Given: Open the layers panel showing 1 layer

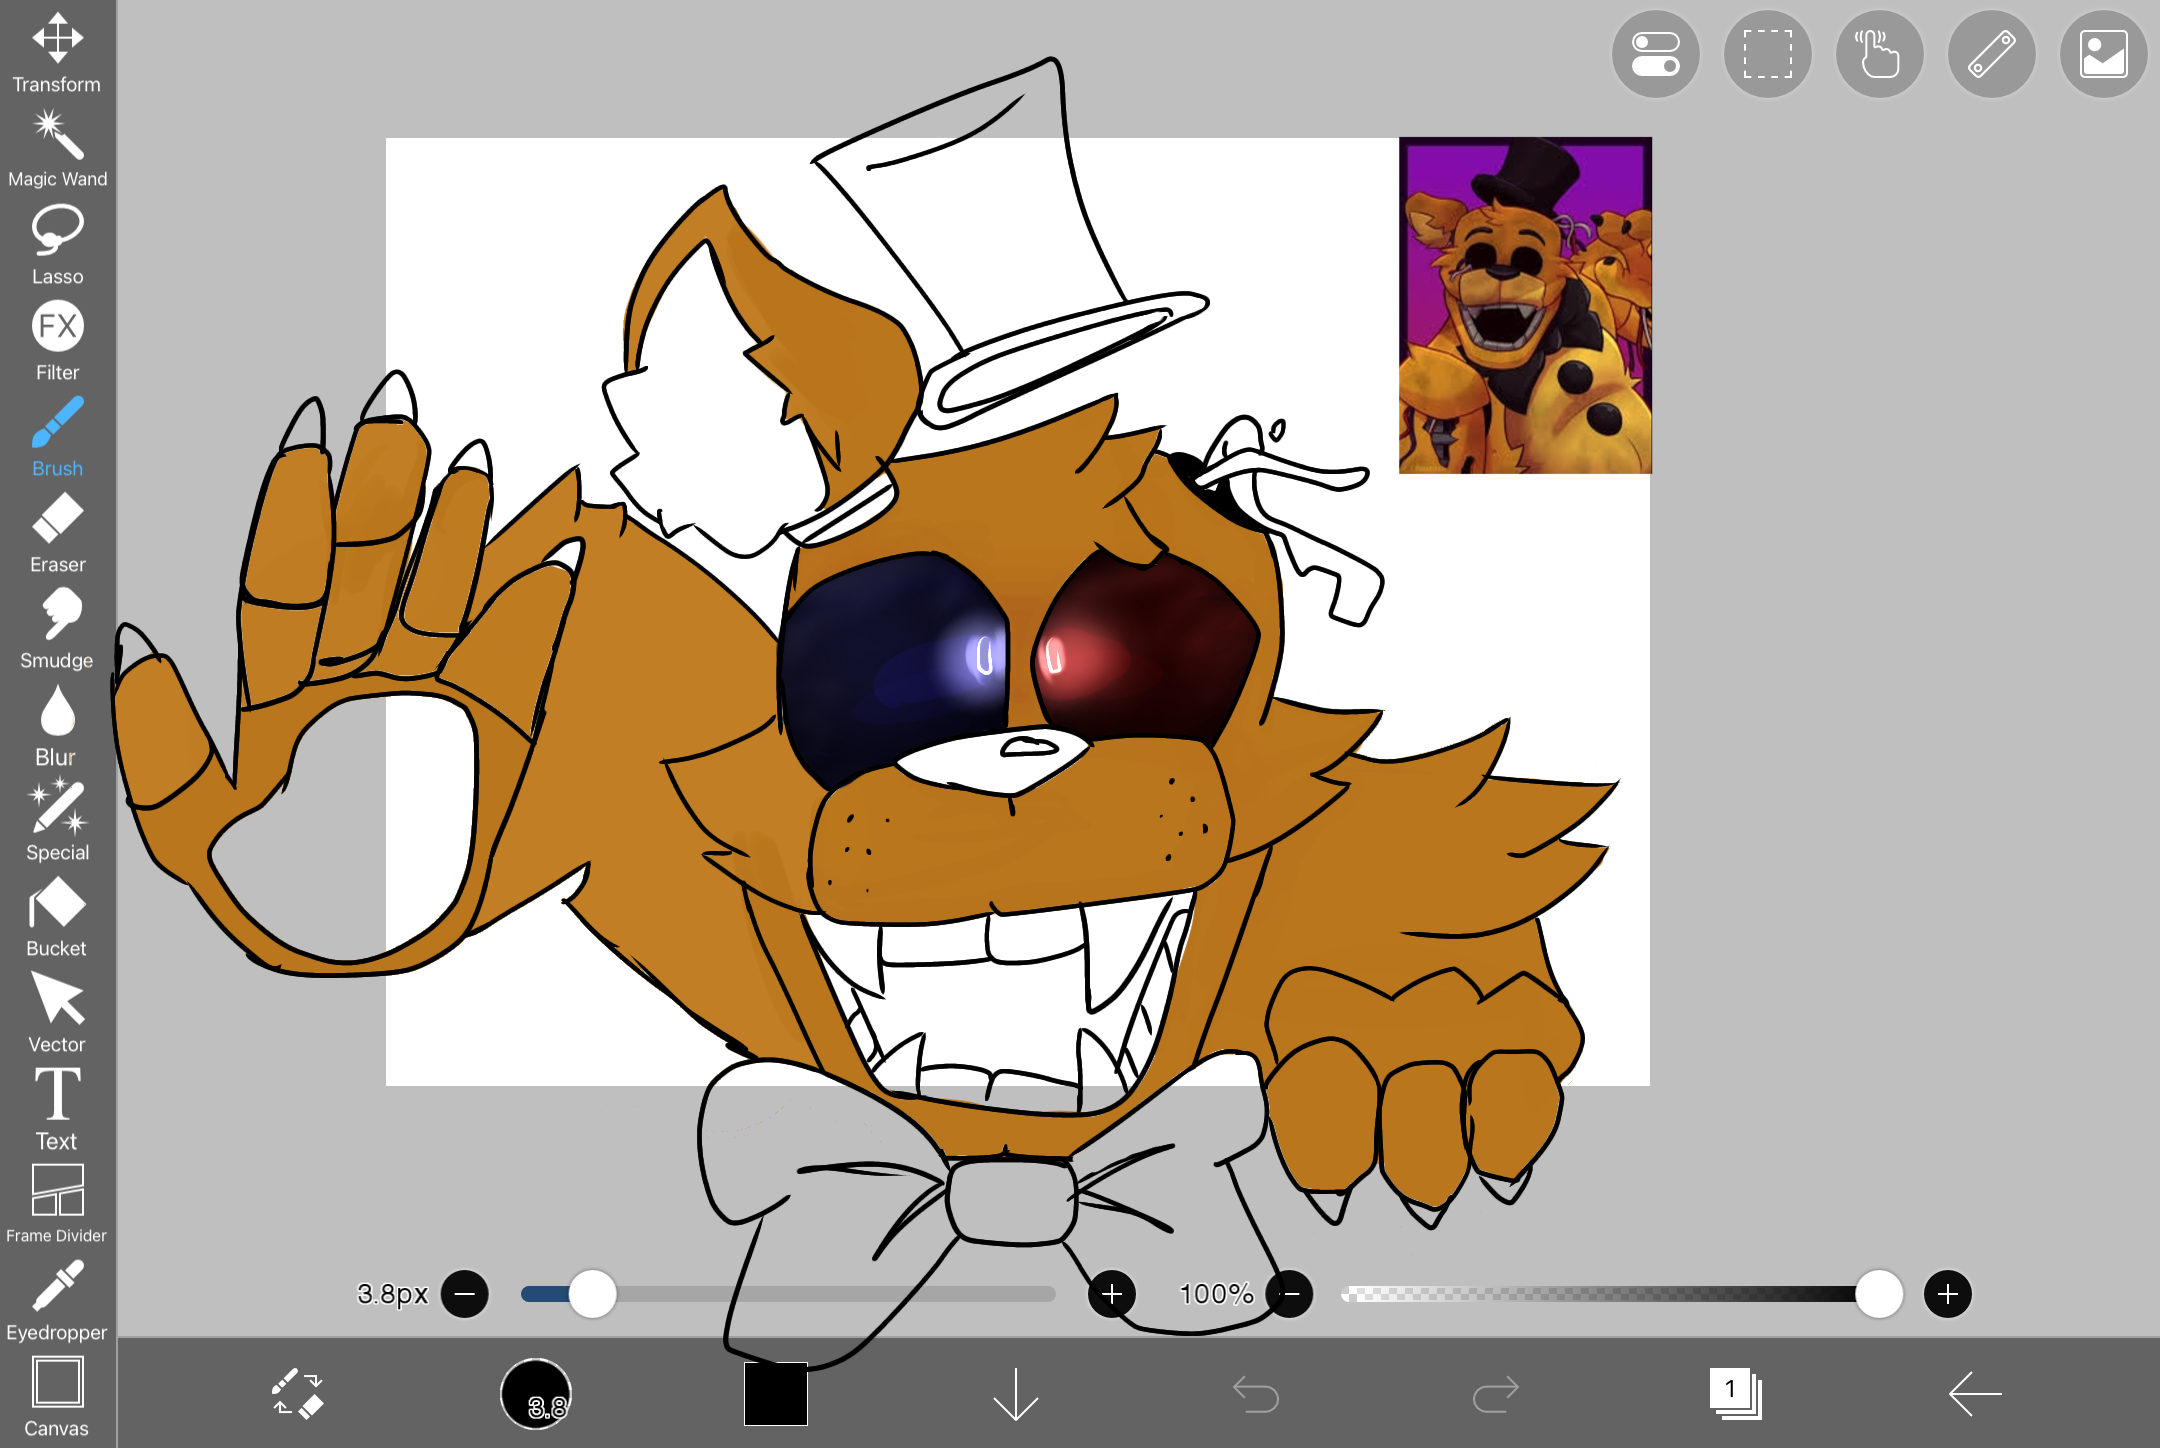Looking at the screenshot, I should click(x=1735, y=1393).
